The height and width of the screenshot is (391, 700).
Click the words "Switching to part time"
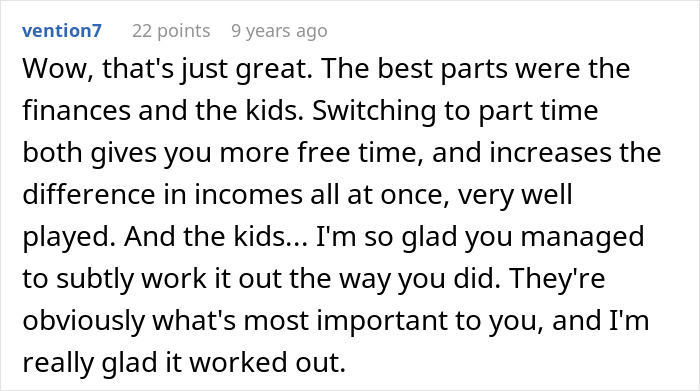[x=455, y=111]
